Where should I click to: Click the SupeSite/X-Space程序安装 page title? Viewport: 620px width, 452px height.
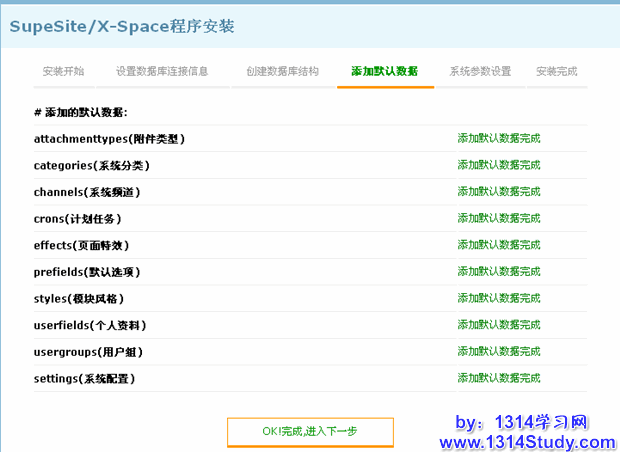click(122, 26)
